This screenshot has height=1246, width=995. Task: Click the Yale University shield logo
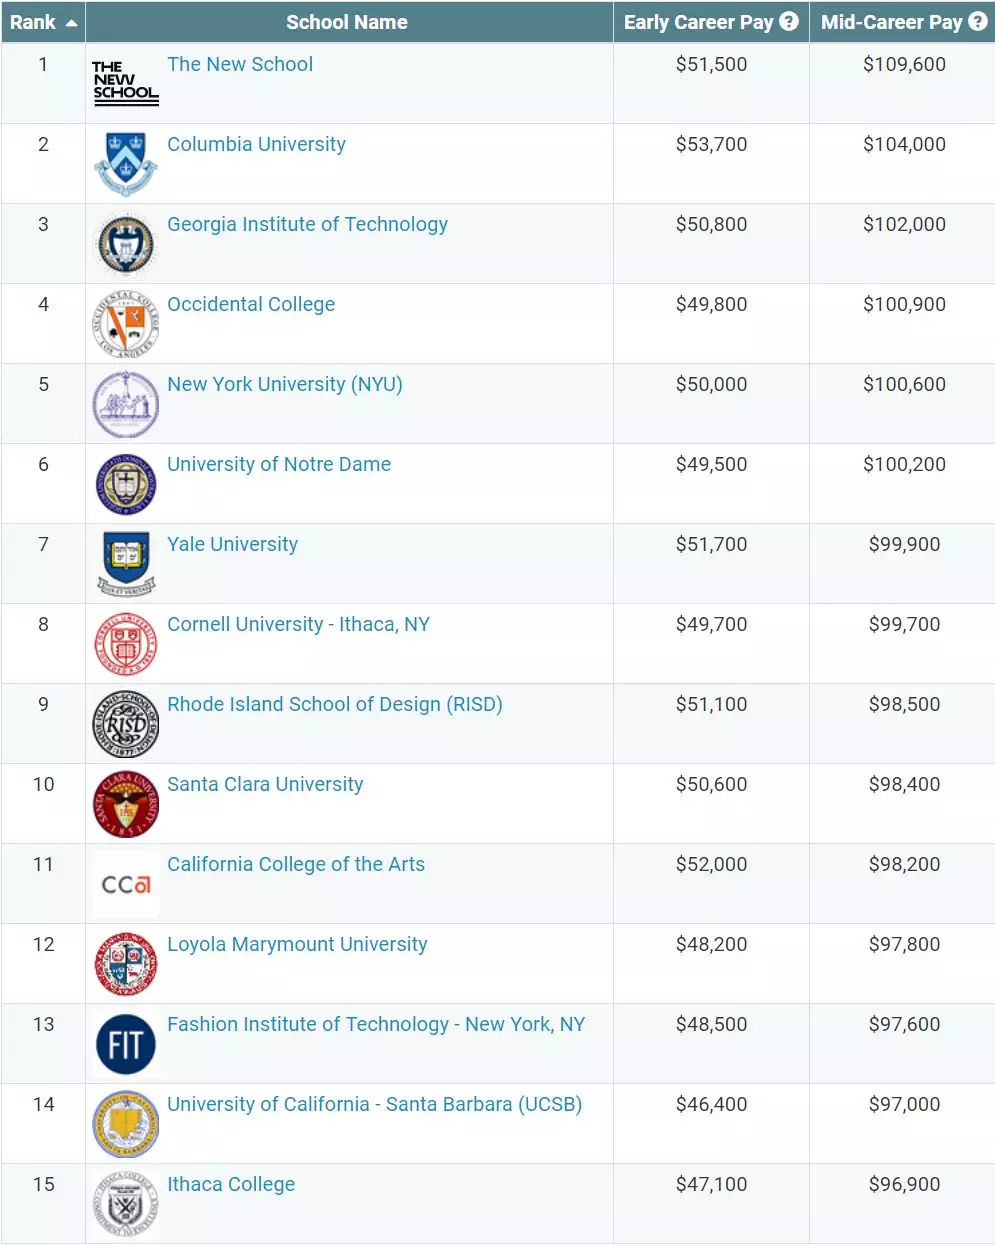126,564
